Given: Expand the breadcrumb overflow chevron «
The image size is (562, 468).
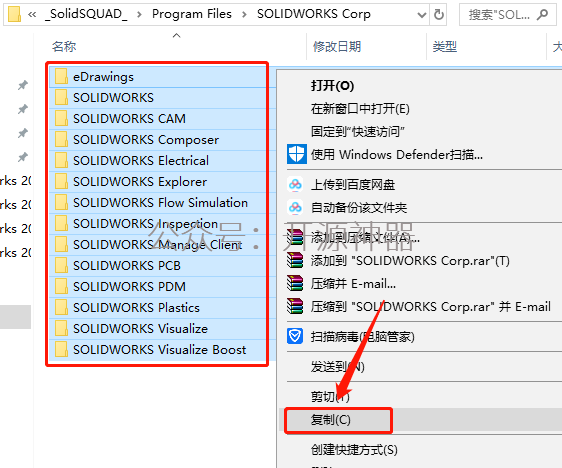Looking at the screenshot, I should [x=32, y=14].
